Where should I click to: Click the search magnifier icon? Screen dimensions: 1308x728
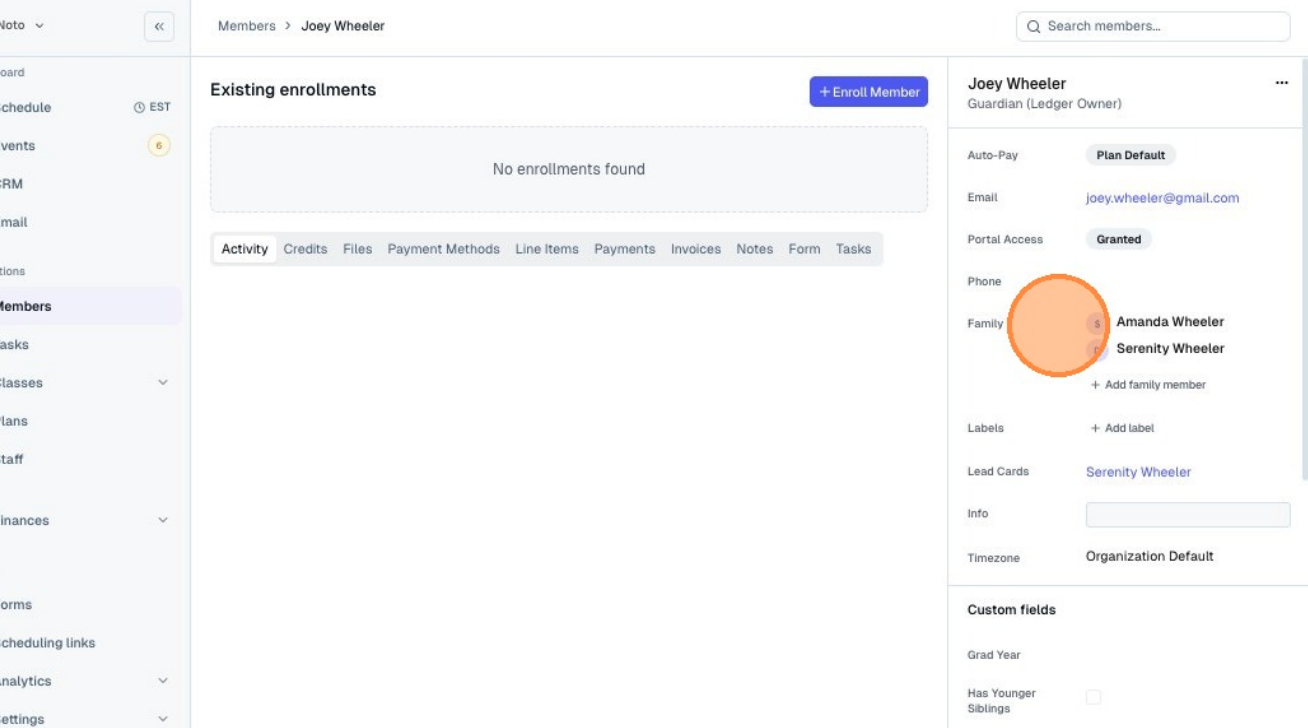click(x=1034, y=27)
